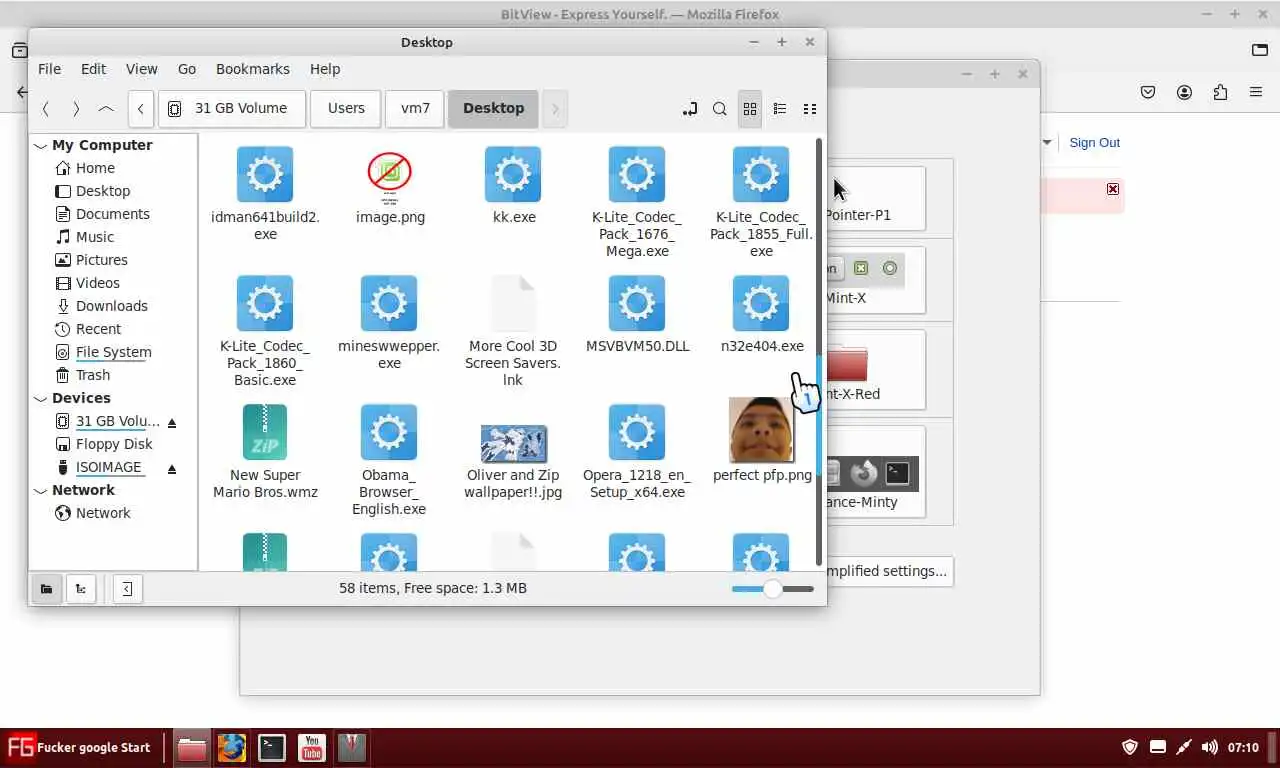Open Recent in the sidebar
The image size is (1280, 768).
[98, 329]
